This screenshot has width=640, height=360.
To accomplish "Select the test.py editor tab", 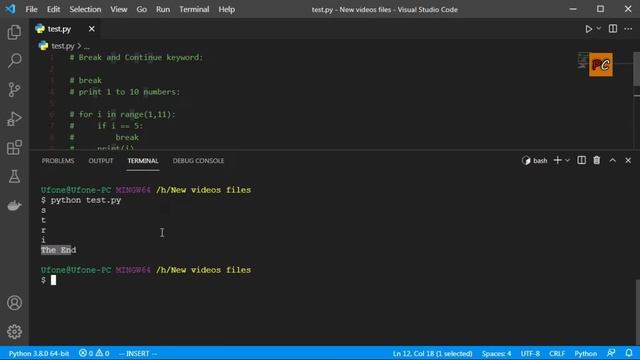I will click(65, 29).
